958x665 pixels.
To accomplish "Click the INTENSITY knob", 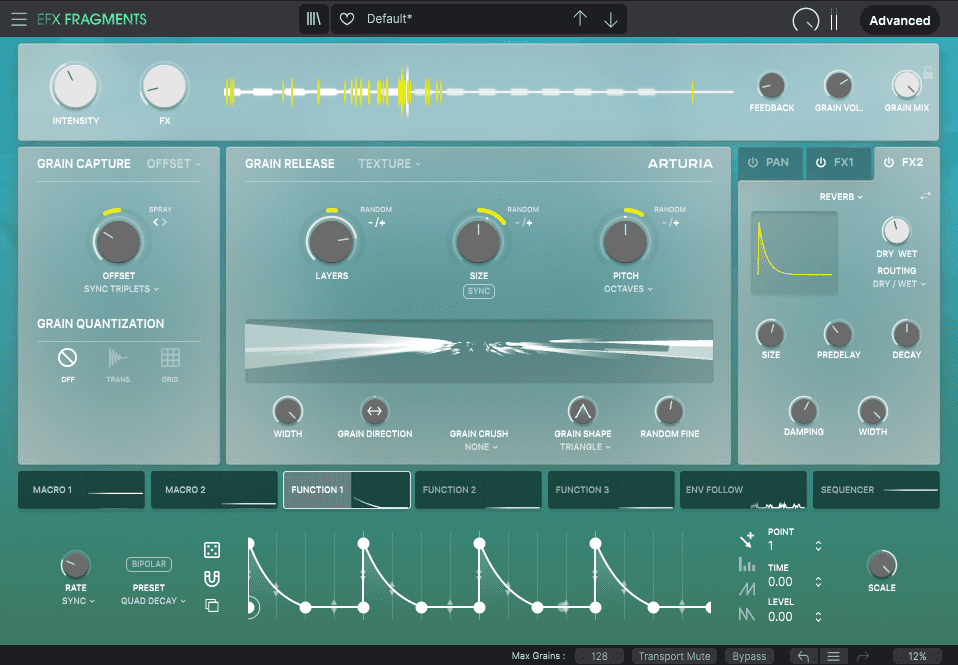I will click(x=75, y=86).
